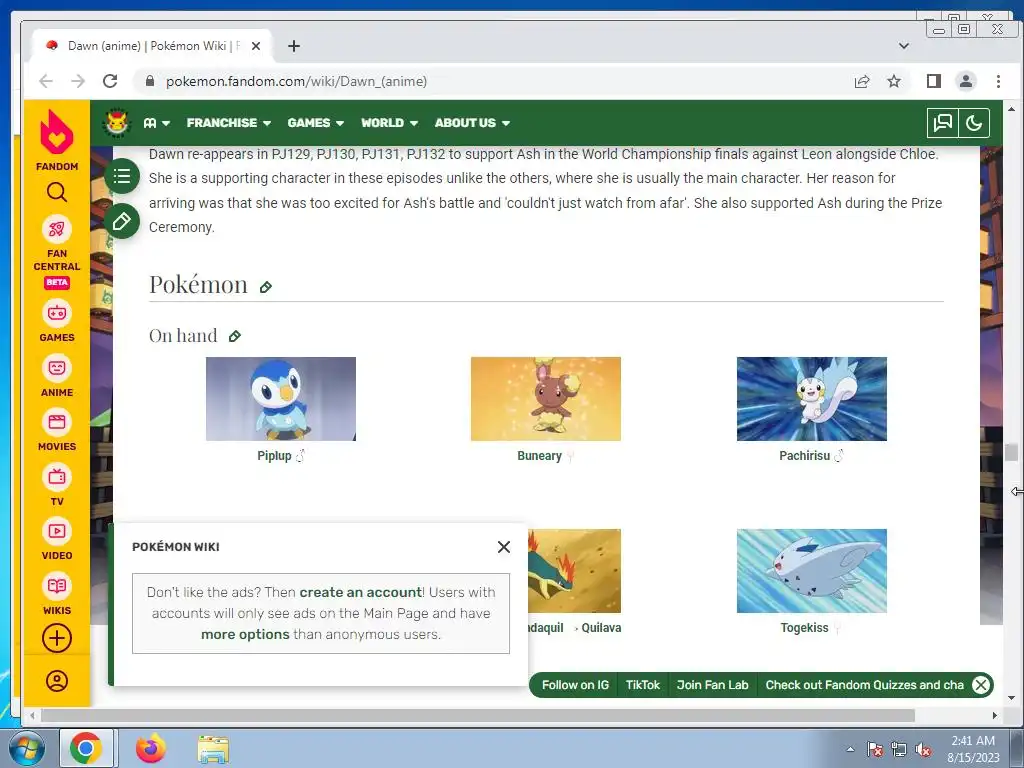This screenshot has width=1024, height=768.
Task: Select the Dawn (anime) browser tab
Action: pos(152,46)
